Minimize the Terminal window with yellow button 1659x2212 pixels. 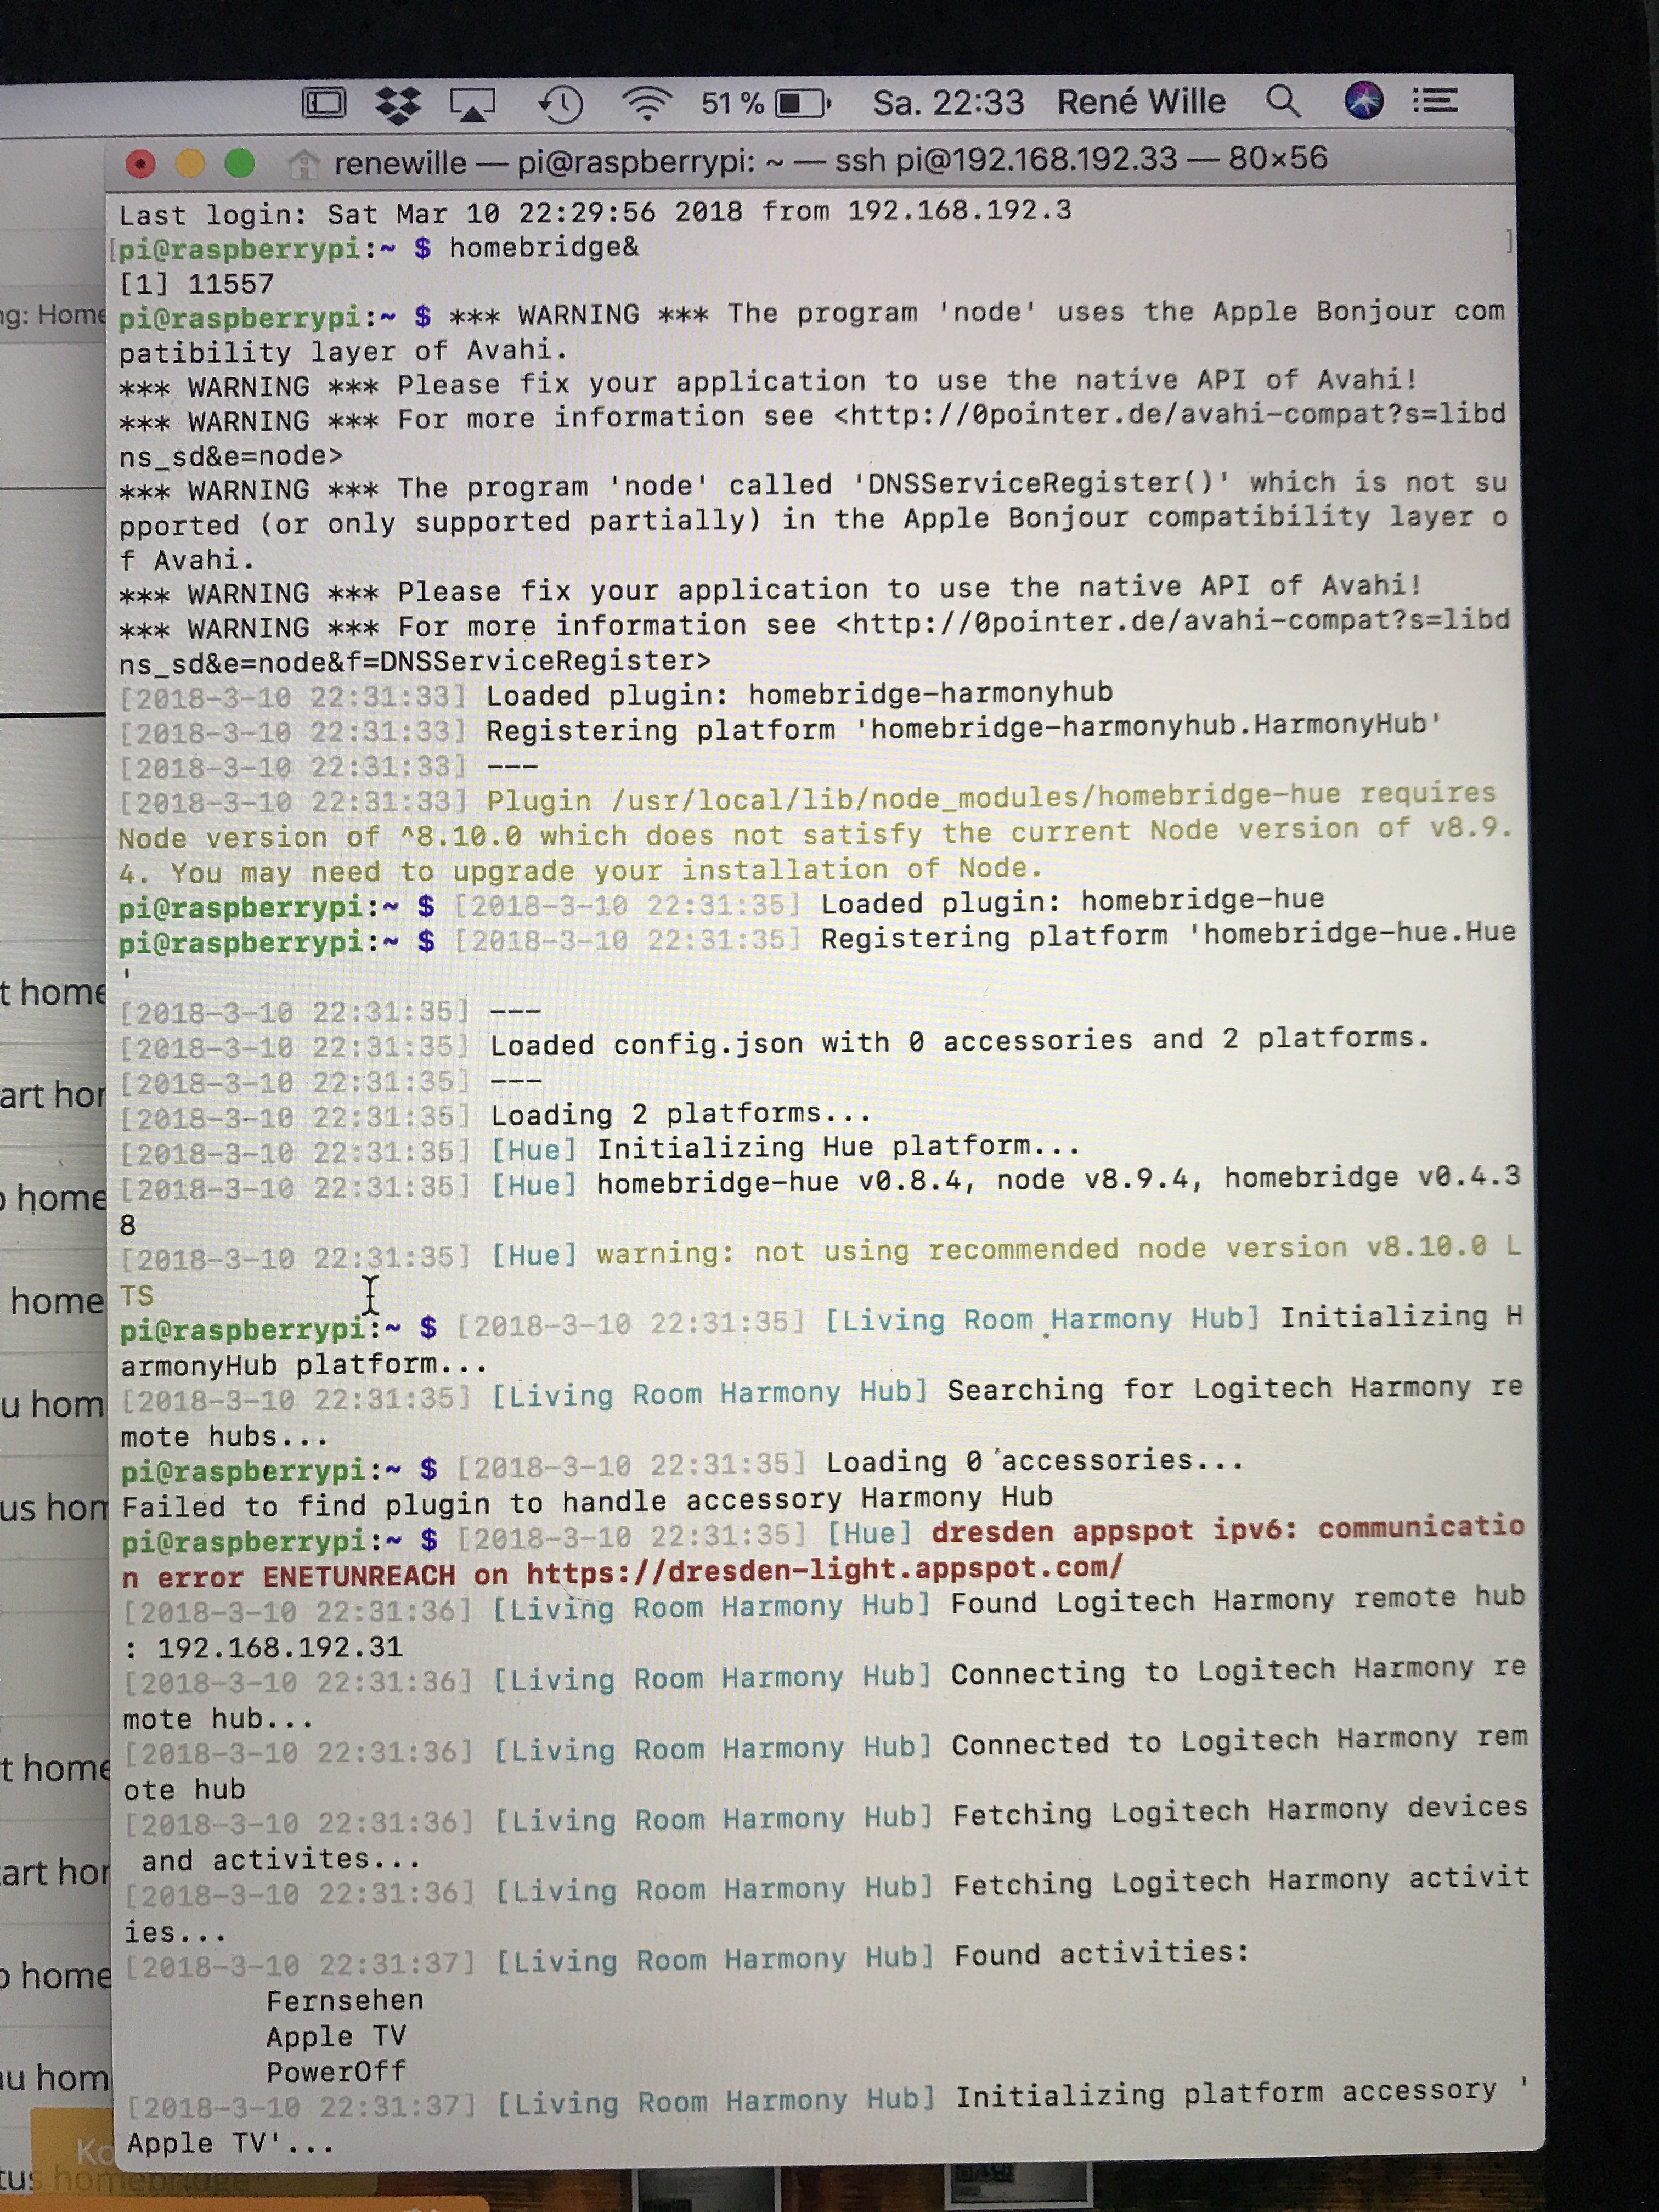[x=190, y=163]
